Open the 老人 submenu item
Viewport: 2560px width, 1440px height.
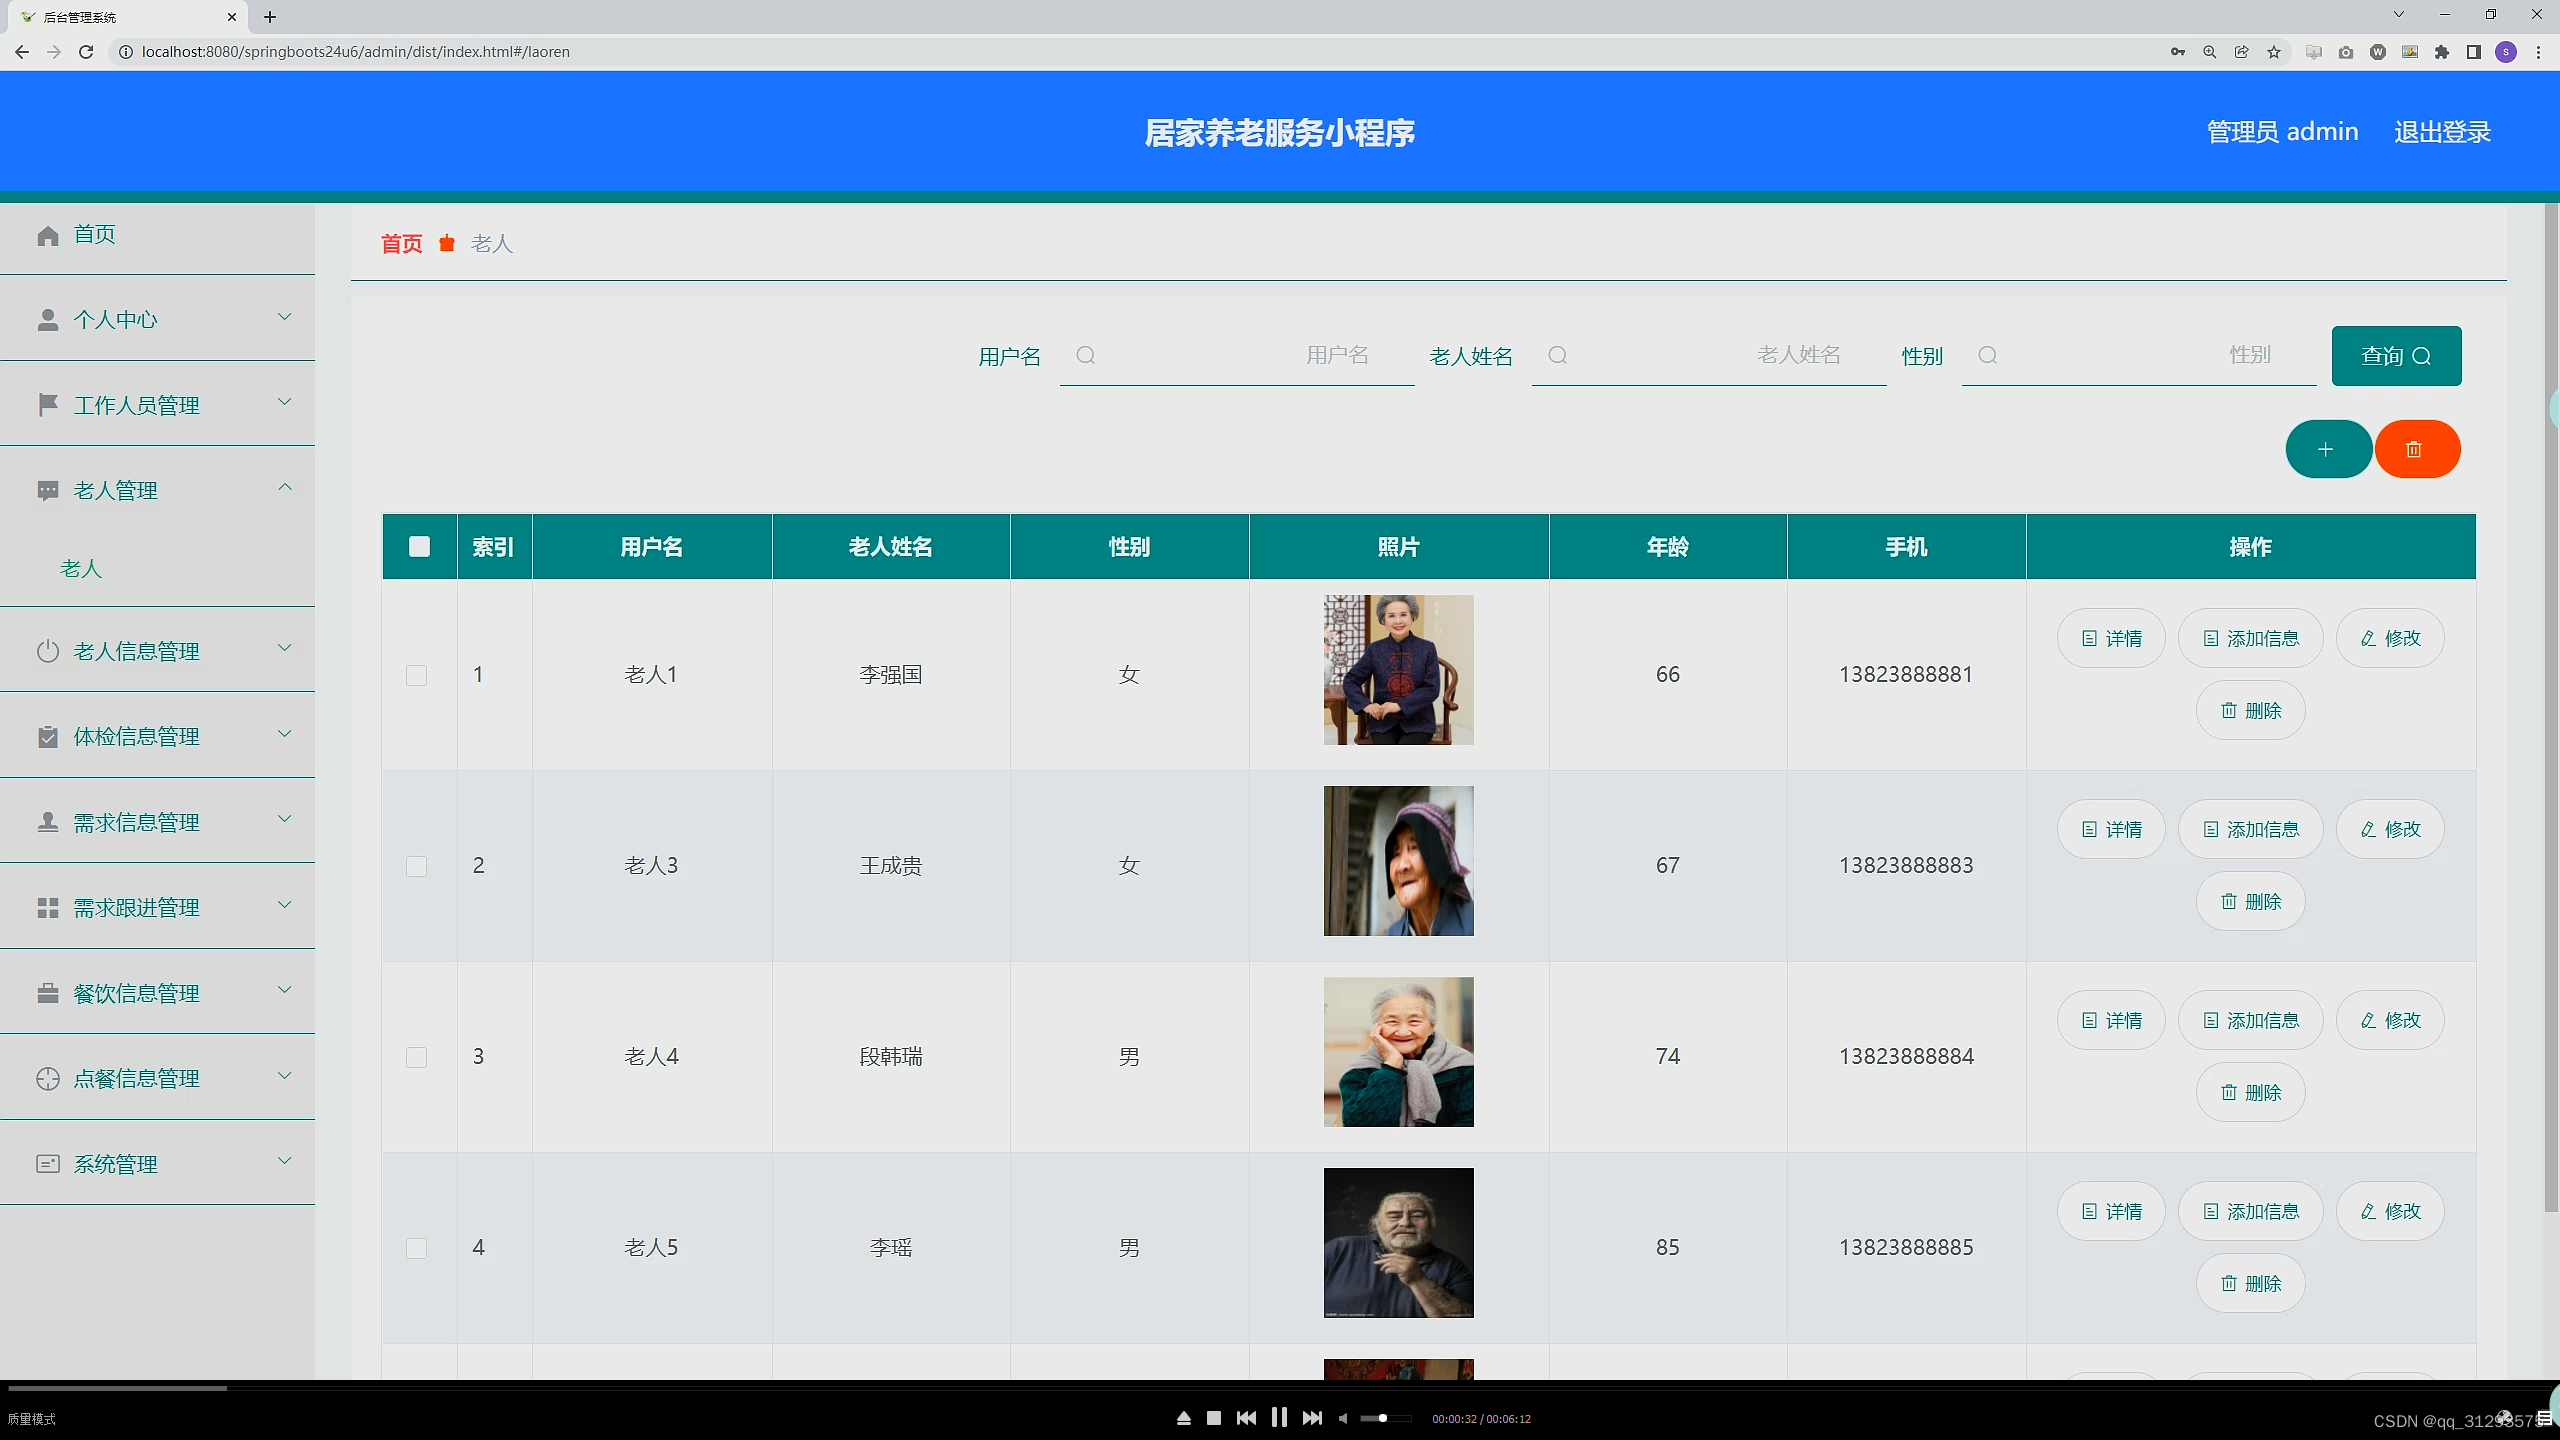point(81,568)
